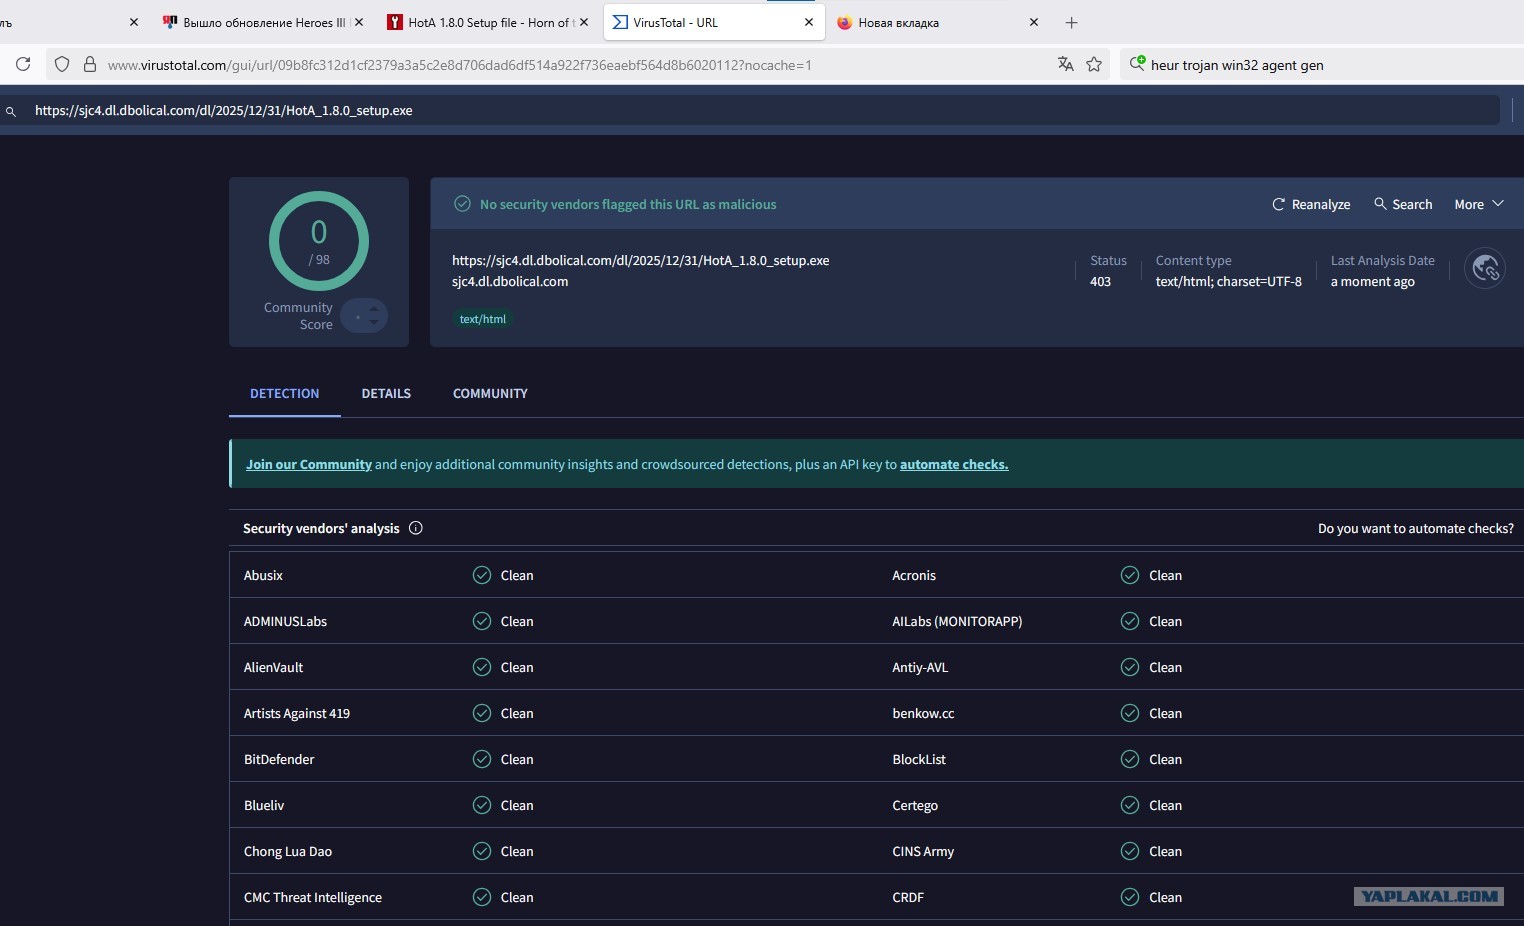Click the Clean check icon in Acronis row

1130,575
